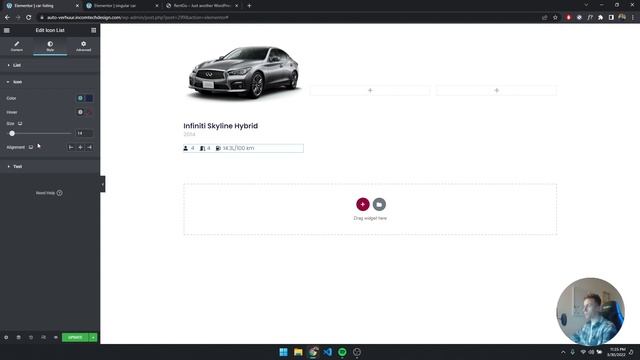Open the Hover color swatch picker
Viewport: 640px width, 360px height.
89,112
